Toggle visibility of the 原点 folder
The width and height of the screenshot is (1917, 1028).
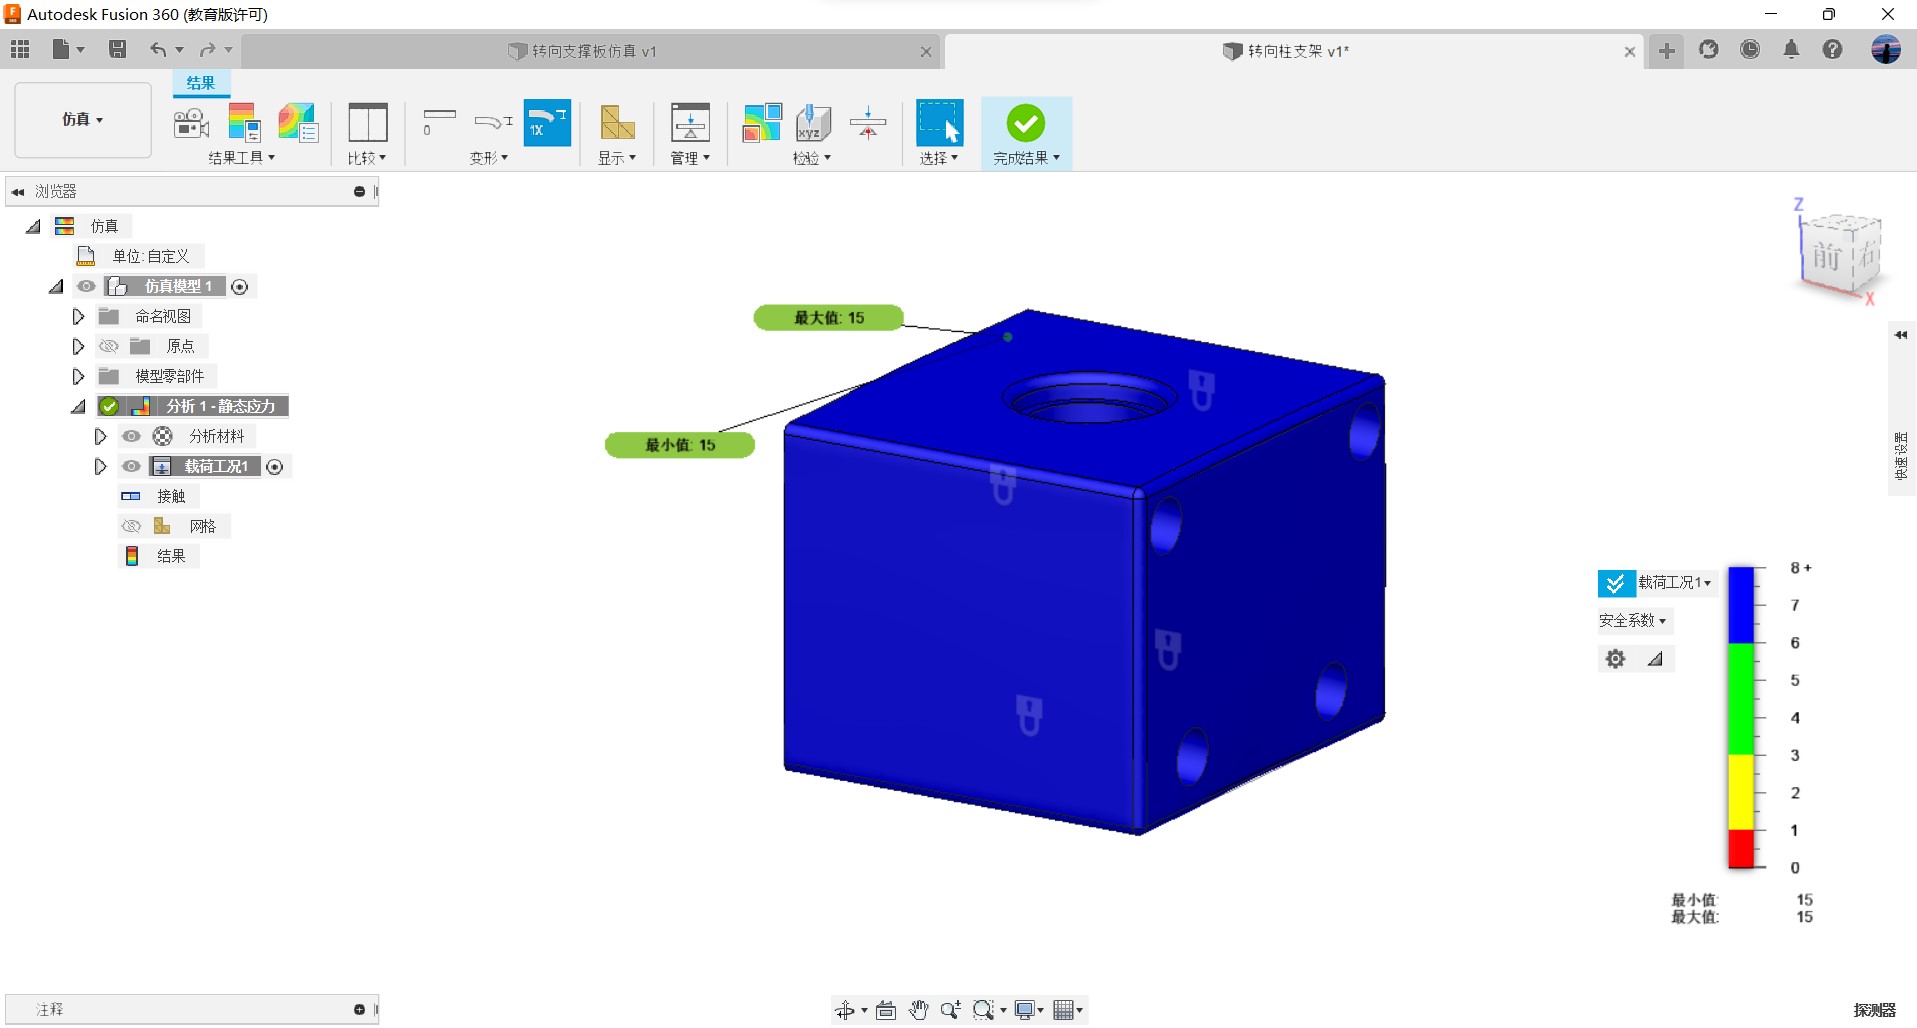point(109,346)
